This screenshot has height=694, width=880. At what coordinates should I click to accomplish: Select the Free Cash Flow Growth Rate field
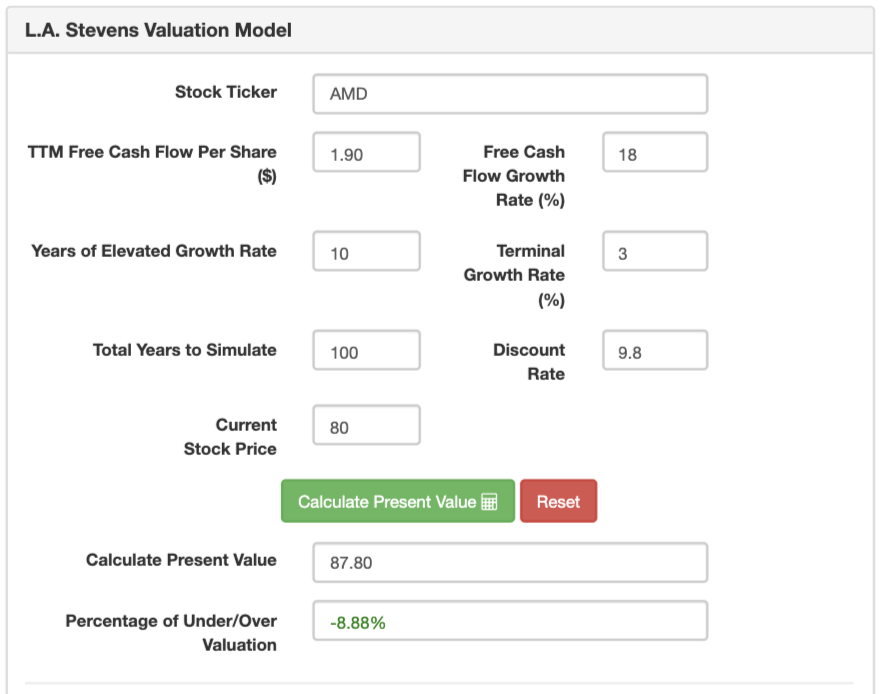654,152
